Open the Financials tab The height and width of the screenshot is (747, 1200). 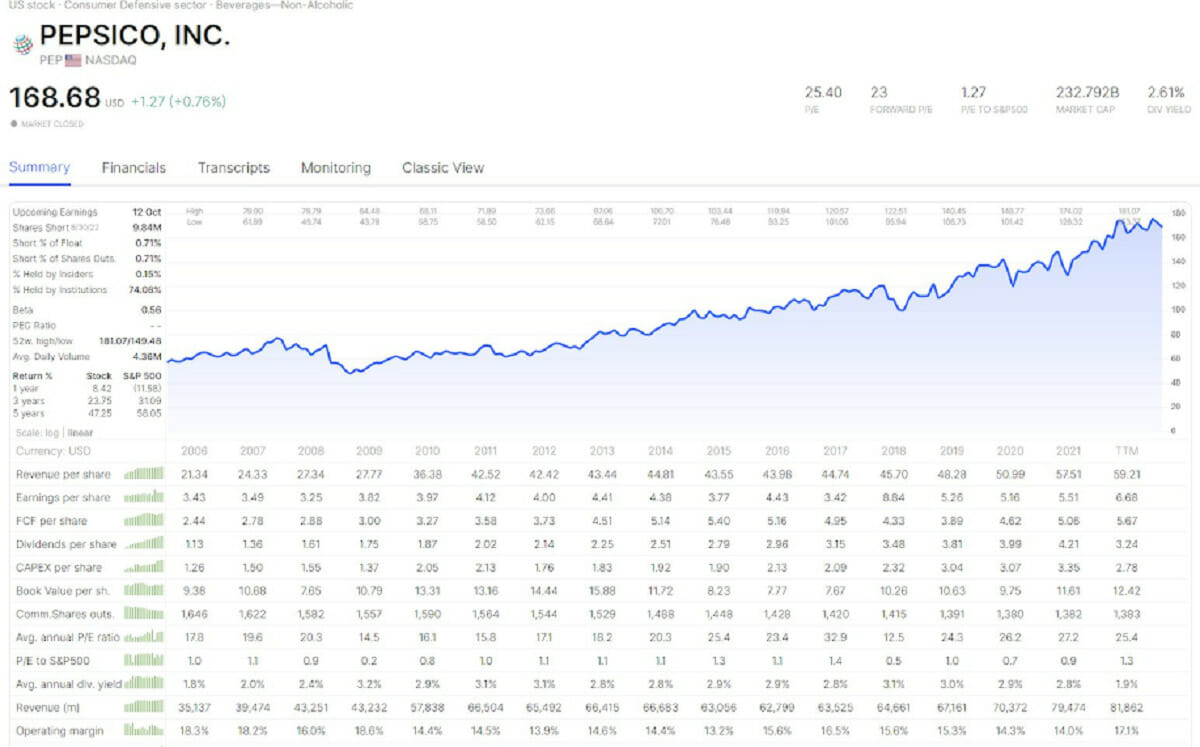coord(133,168)
